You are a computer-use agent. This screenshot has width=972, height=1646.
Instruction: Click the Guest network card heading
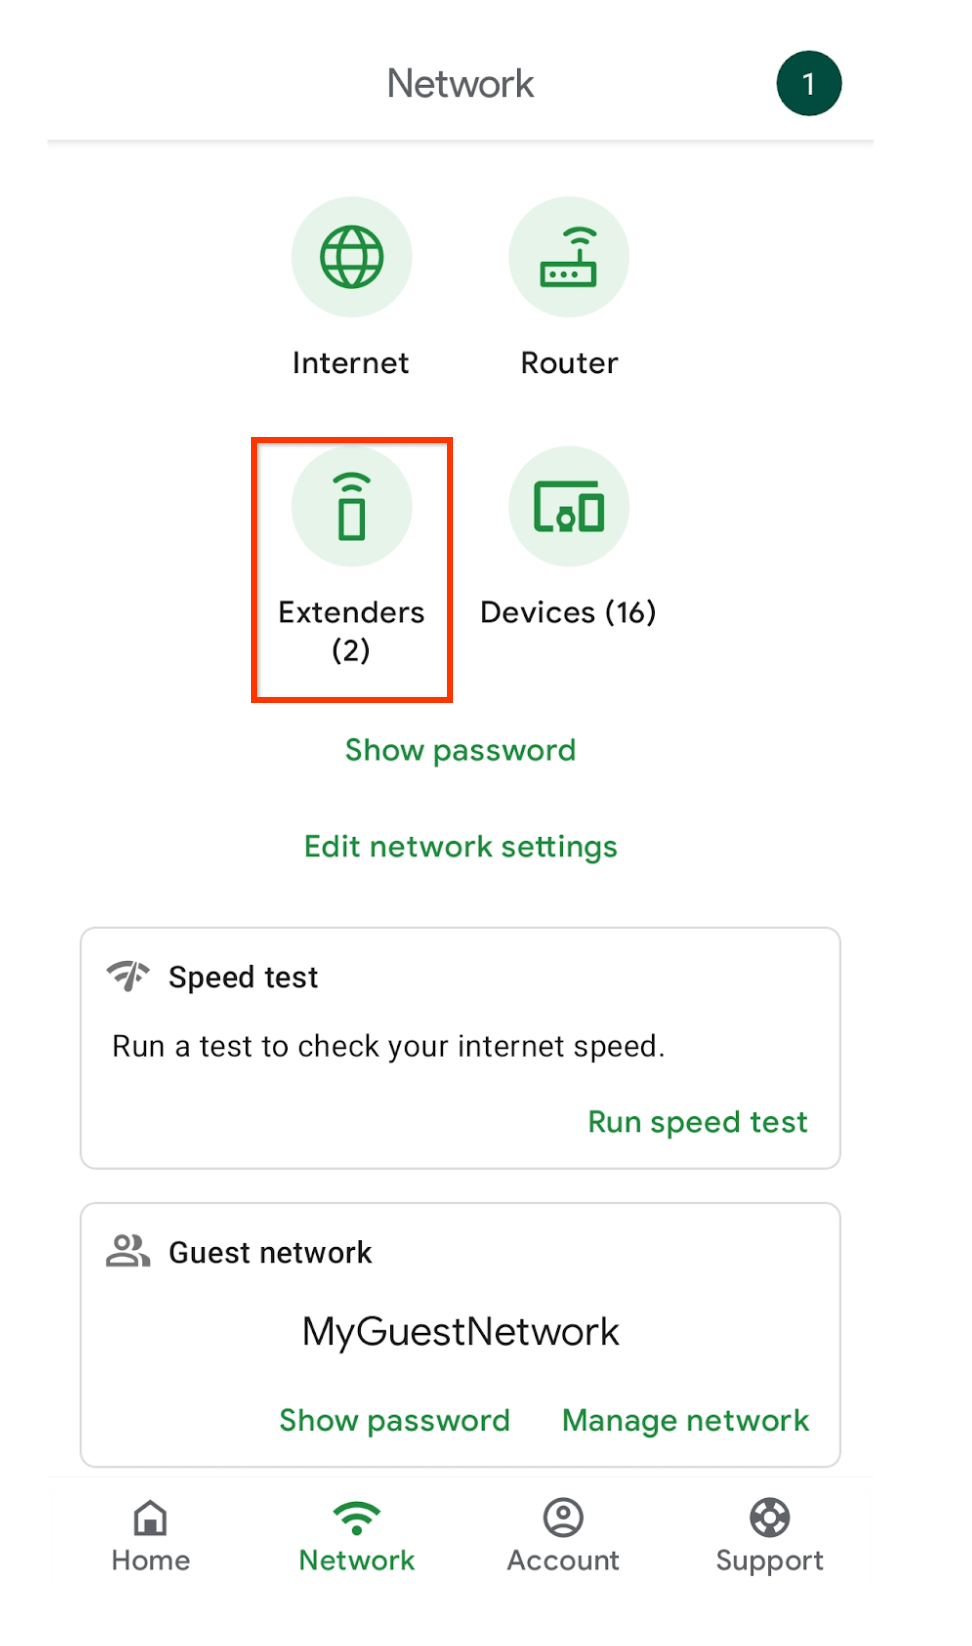point(270,1252)
